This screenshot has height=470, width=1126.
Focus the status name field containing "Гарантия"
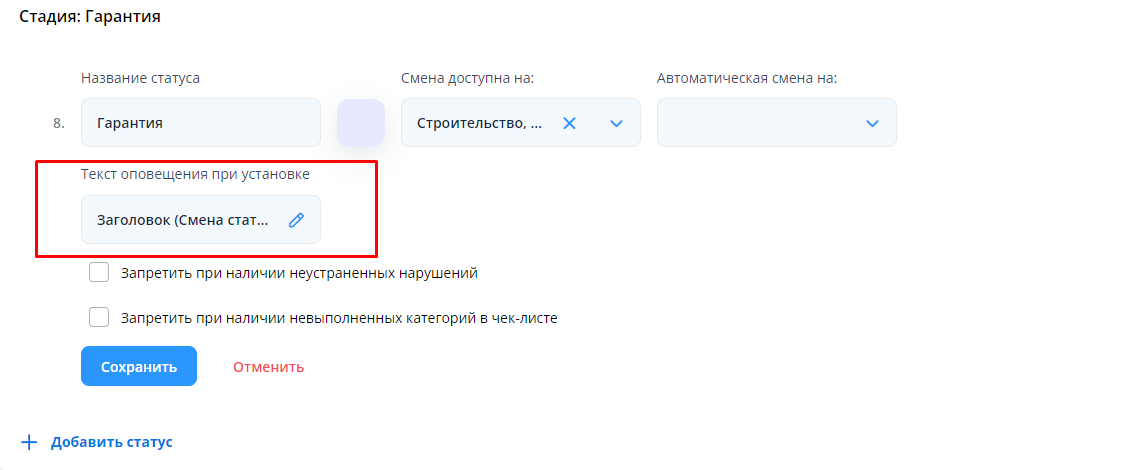pyautogui.click(x=200, y=123)
